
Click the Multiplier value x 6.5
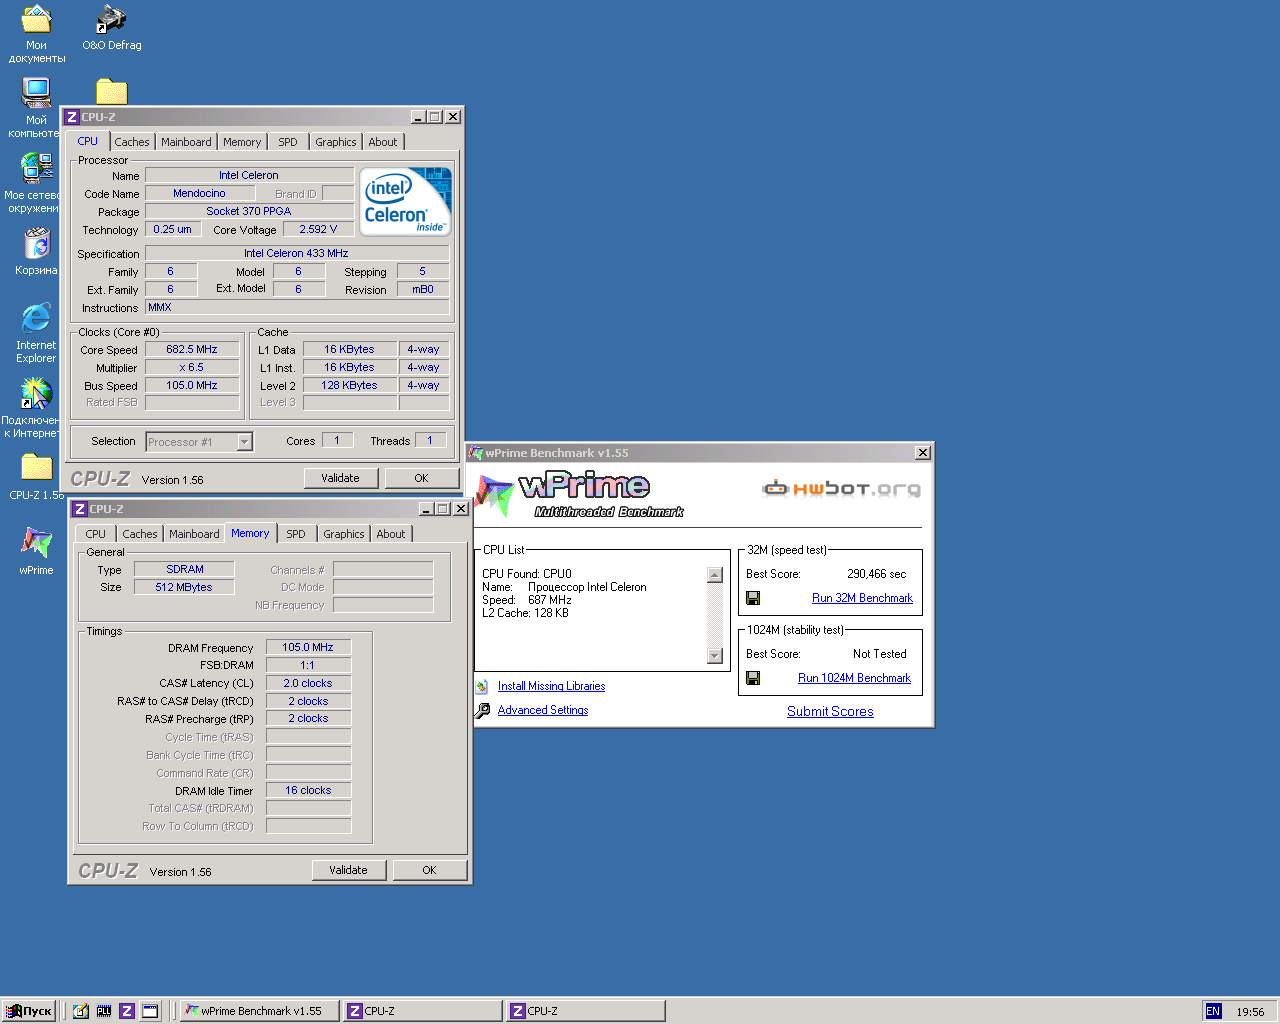(x=192, y=367)
